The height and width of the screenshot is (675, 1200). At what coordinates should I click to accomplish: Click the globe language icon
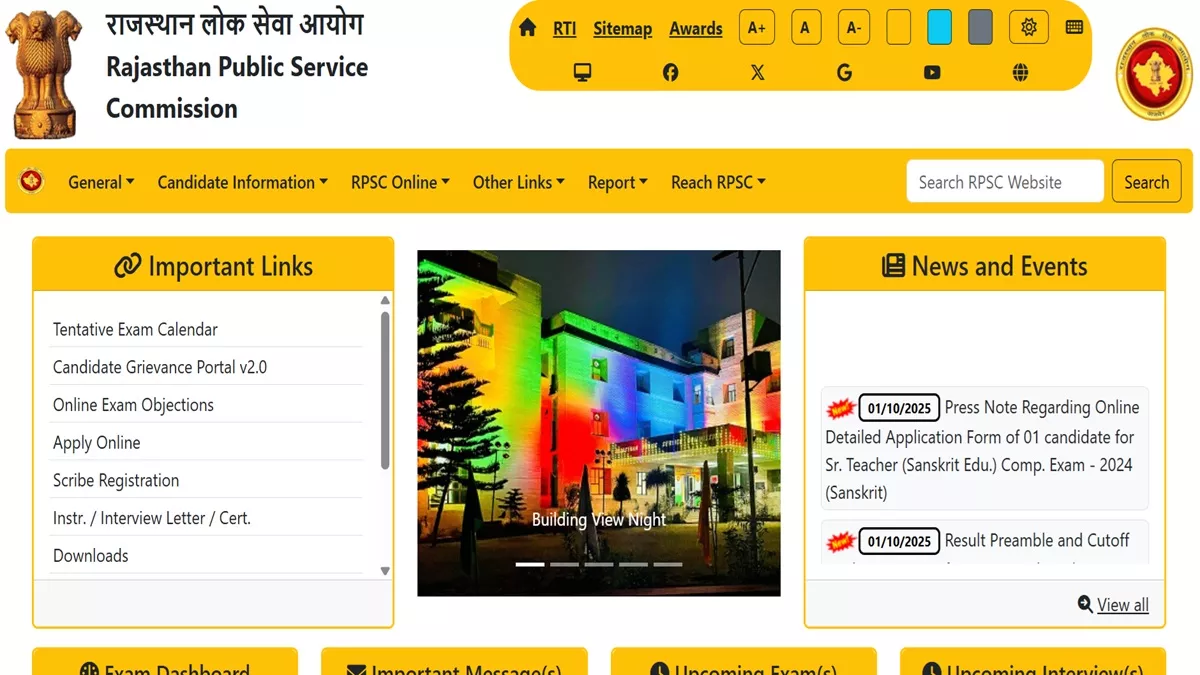click(x=1020, y=72)
